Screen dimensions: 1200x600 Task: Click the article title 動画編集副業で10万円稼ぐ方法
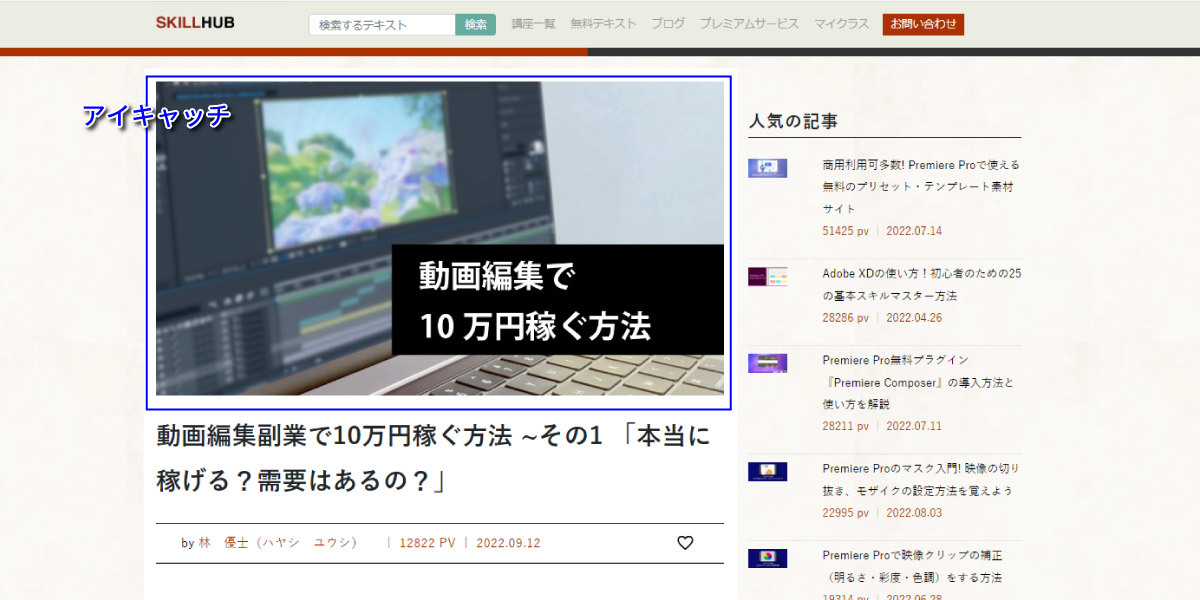434,458
